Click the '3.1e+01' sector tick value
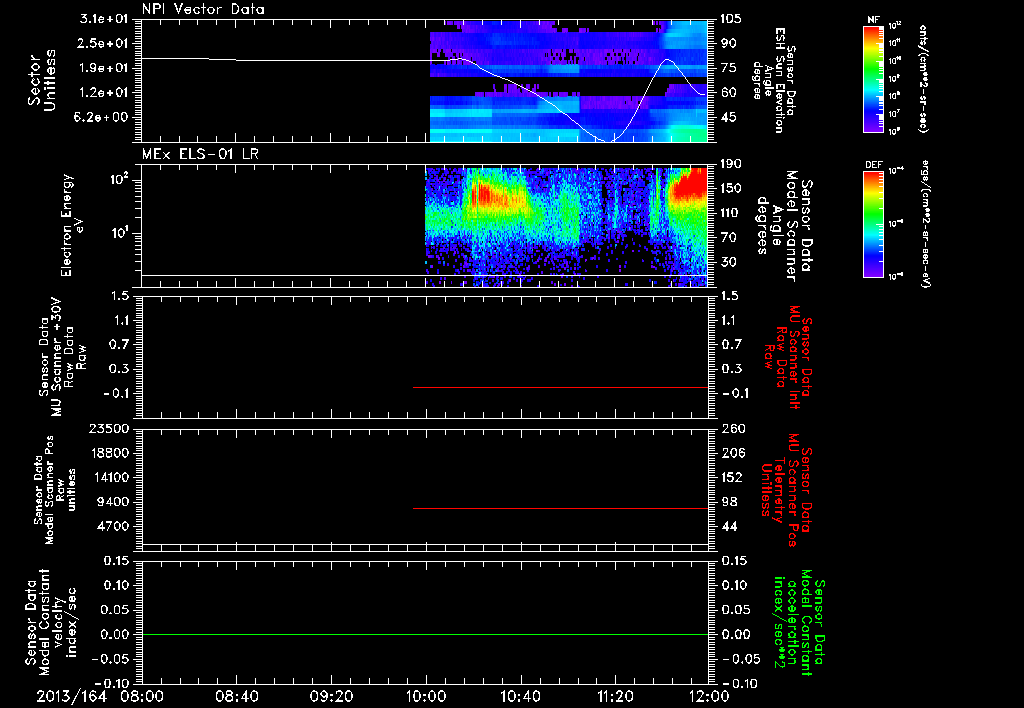Viewport: 1024px width, 708px height. point(104,19)
